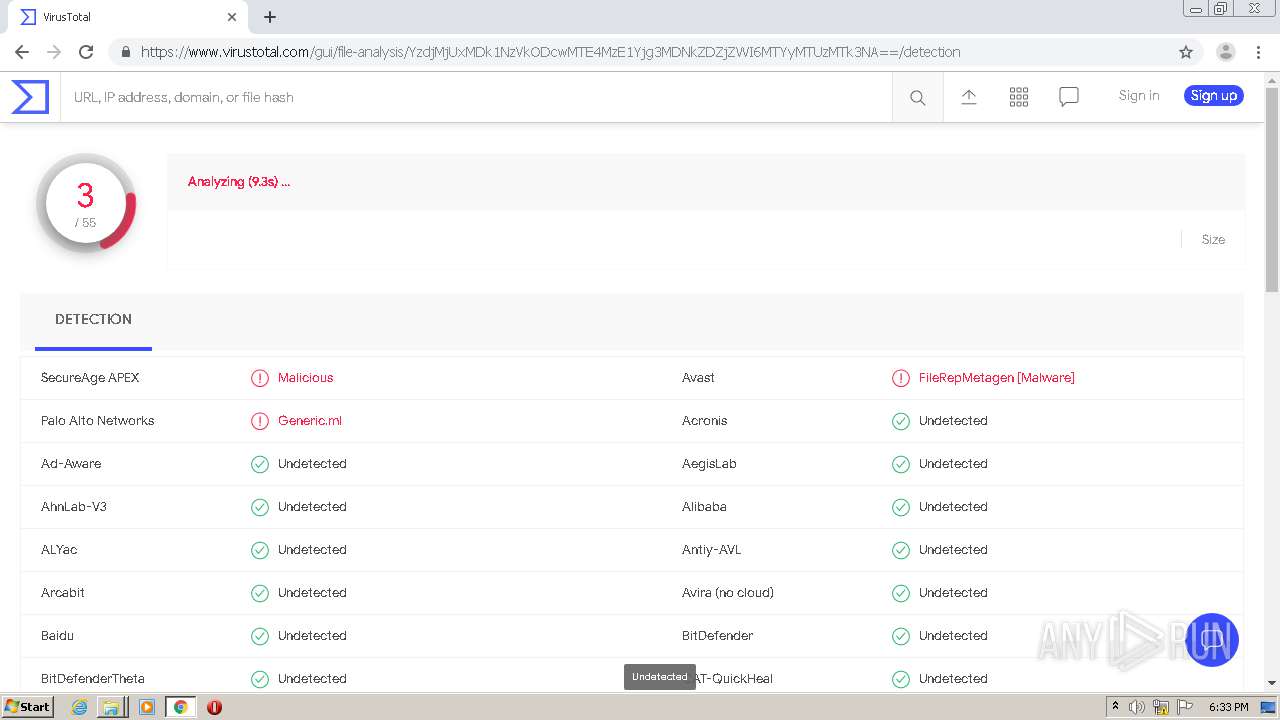Click the Palo Alto Networks engine name
This screenshot has height=720, width=1280.
[x=98, y=421]
